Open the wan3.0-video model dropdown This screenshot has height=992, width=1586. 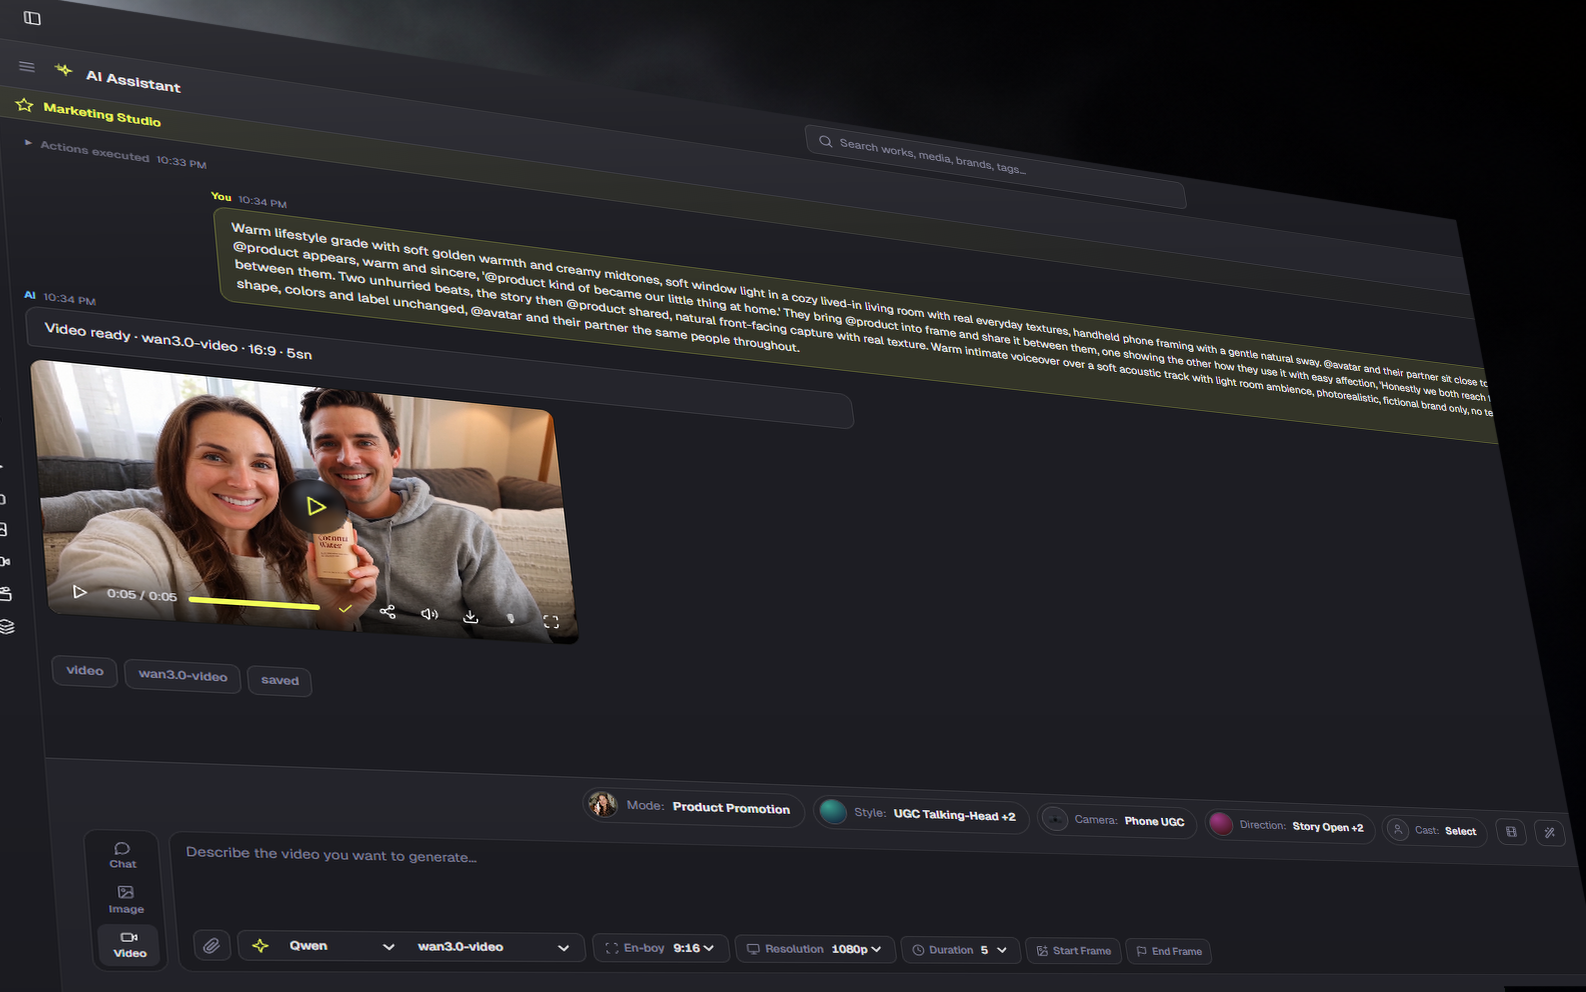[x=493, y=947]
